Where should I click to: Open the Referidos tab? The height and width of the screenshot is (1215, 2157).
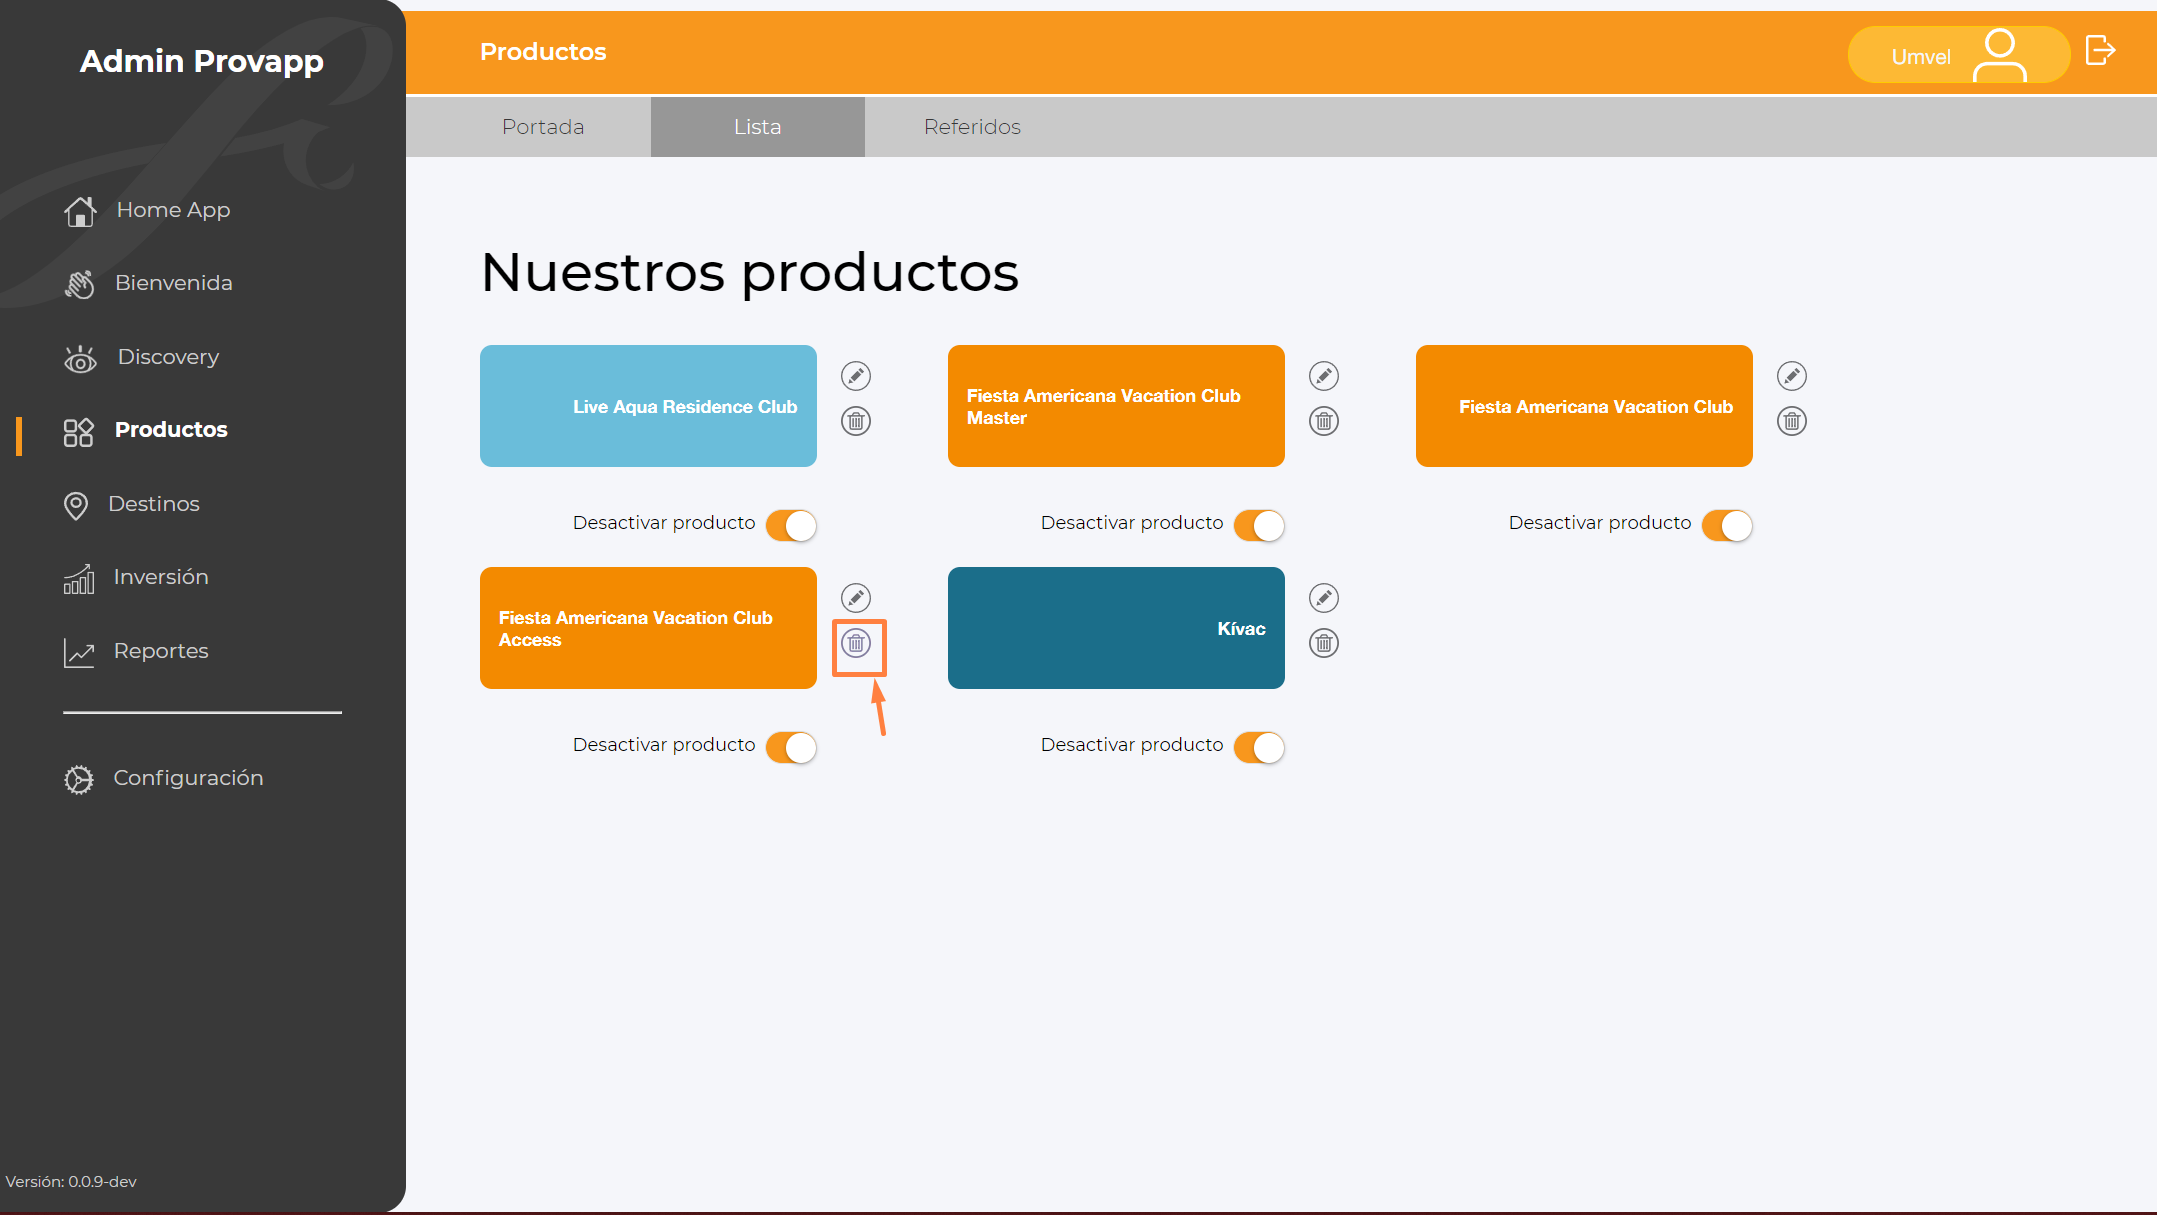[x=972, y=127]
